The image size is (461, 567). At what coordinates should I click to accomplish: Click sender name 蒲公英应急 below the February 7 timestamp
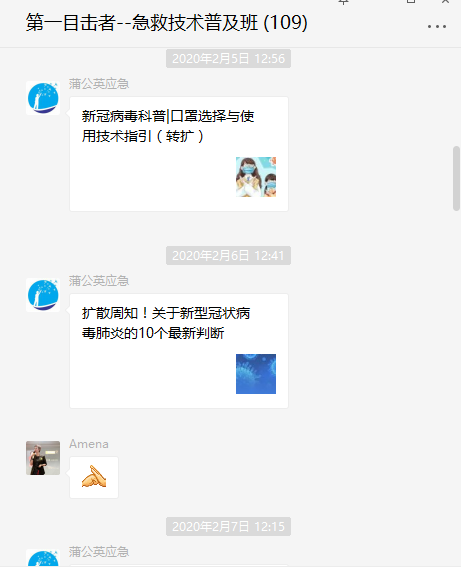[99, 552]
